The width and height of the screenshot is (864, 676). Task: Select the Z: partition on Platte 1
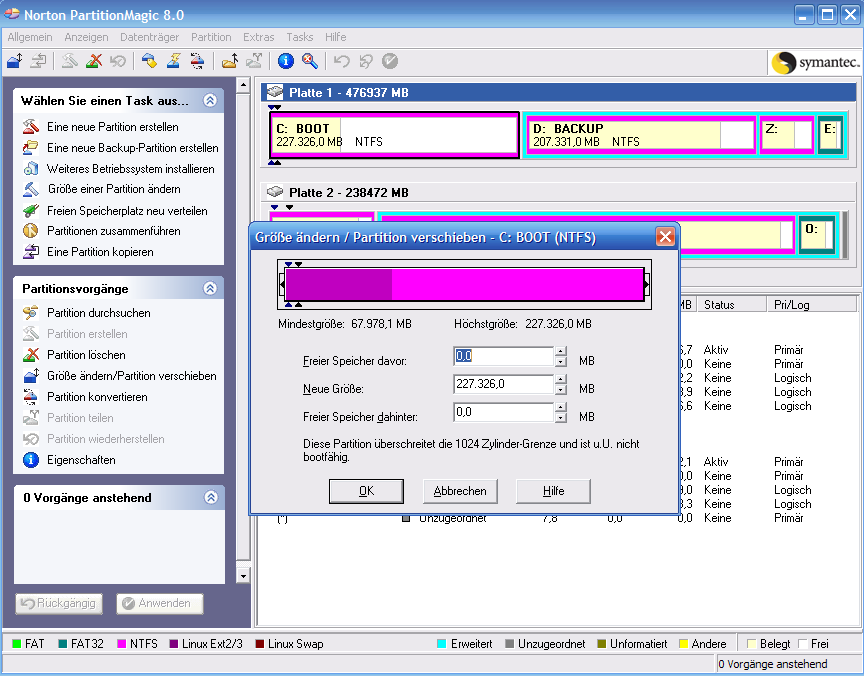(786, 135)
